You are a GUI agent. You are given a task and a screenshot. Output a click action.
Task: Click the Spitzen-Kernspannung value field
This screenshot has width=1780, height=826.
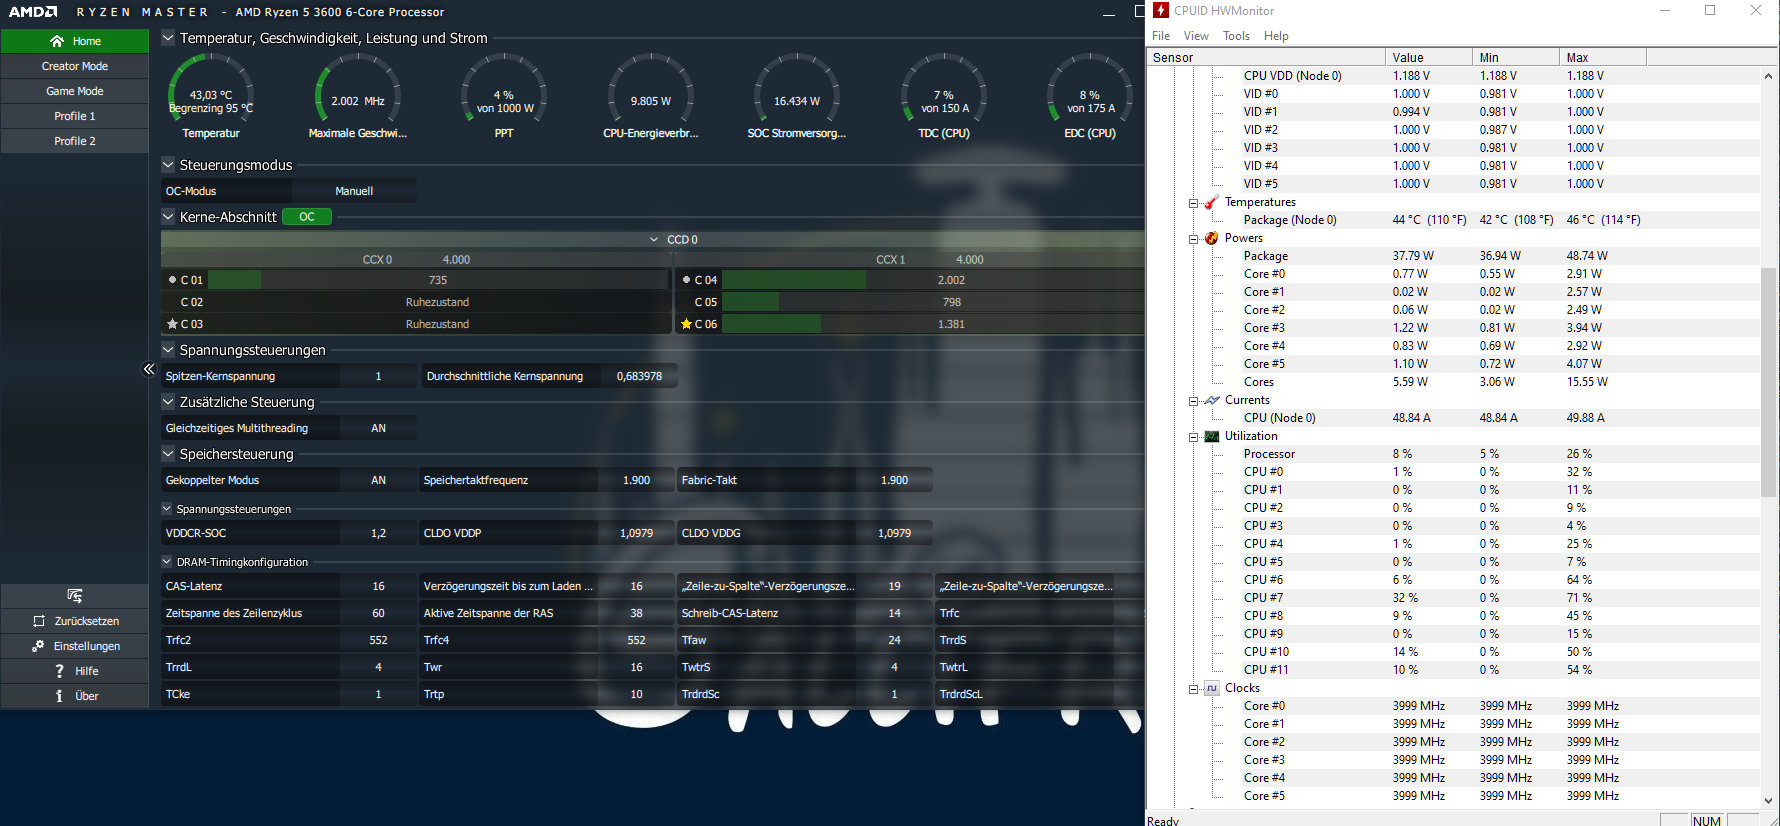point(378,376)
